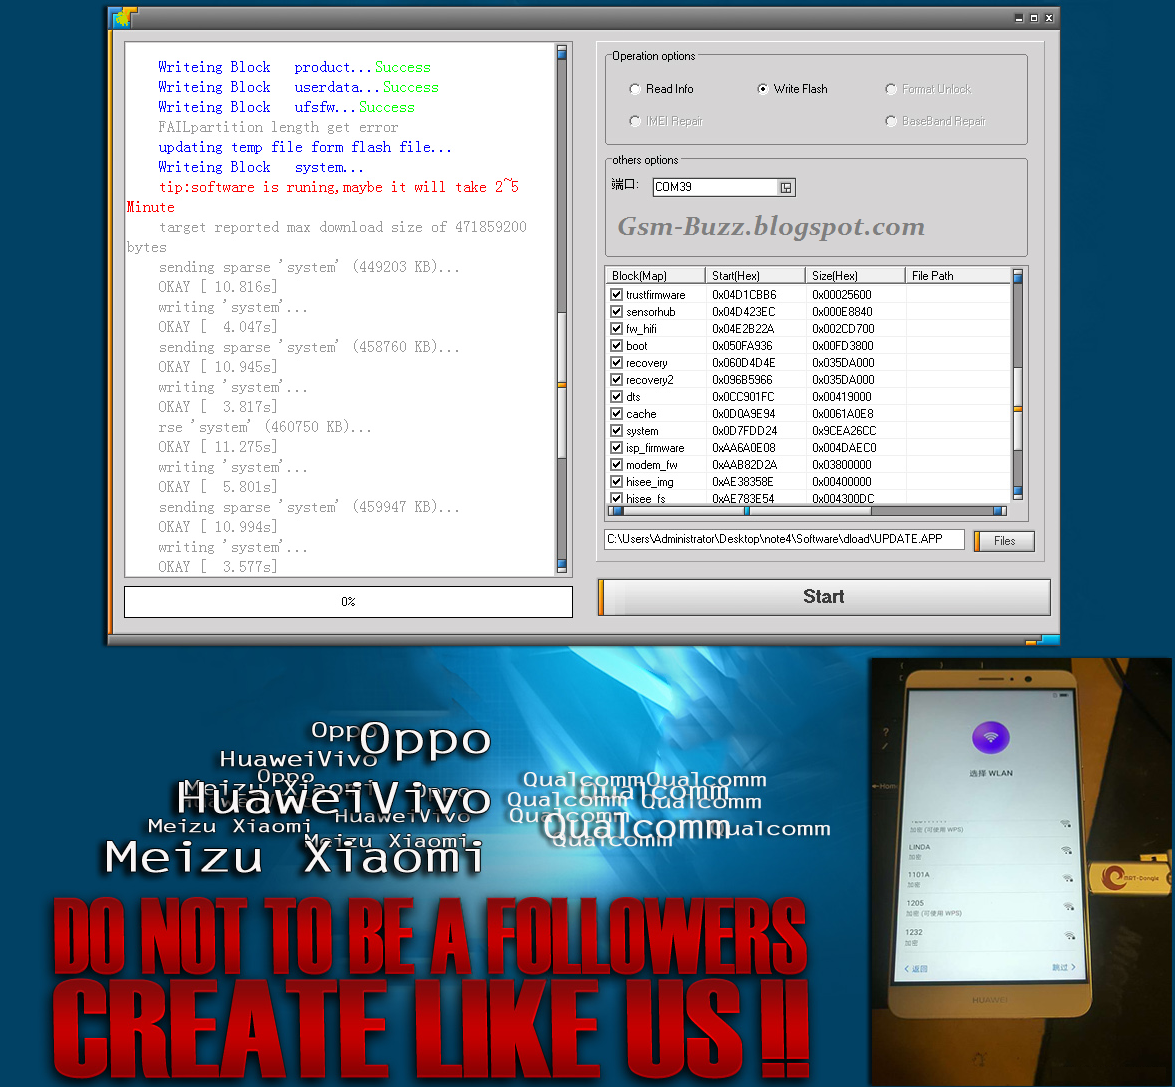Close the flash tool window
The height and width of the screenshot is (1087, 1175).
[x=1049, y=18]
